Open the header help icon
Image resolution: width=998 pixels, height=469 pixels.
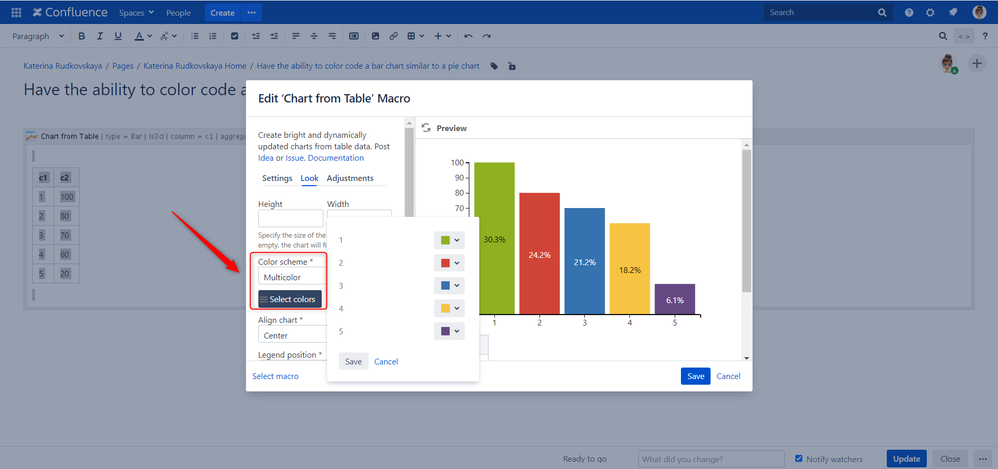click(909, 13)
